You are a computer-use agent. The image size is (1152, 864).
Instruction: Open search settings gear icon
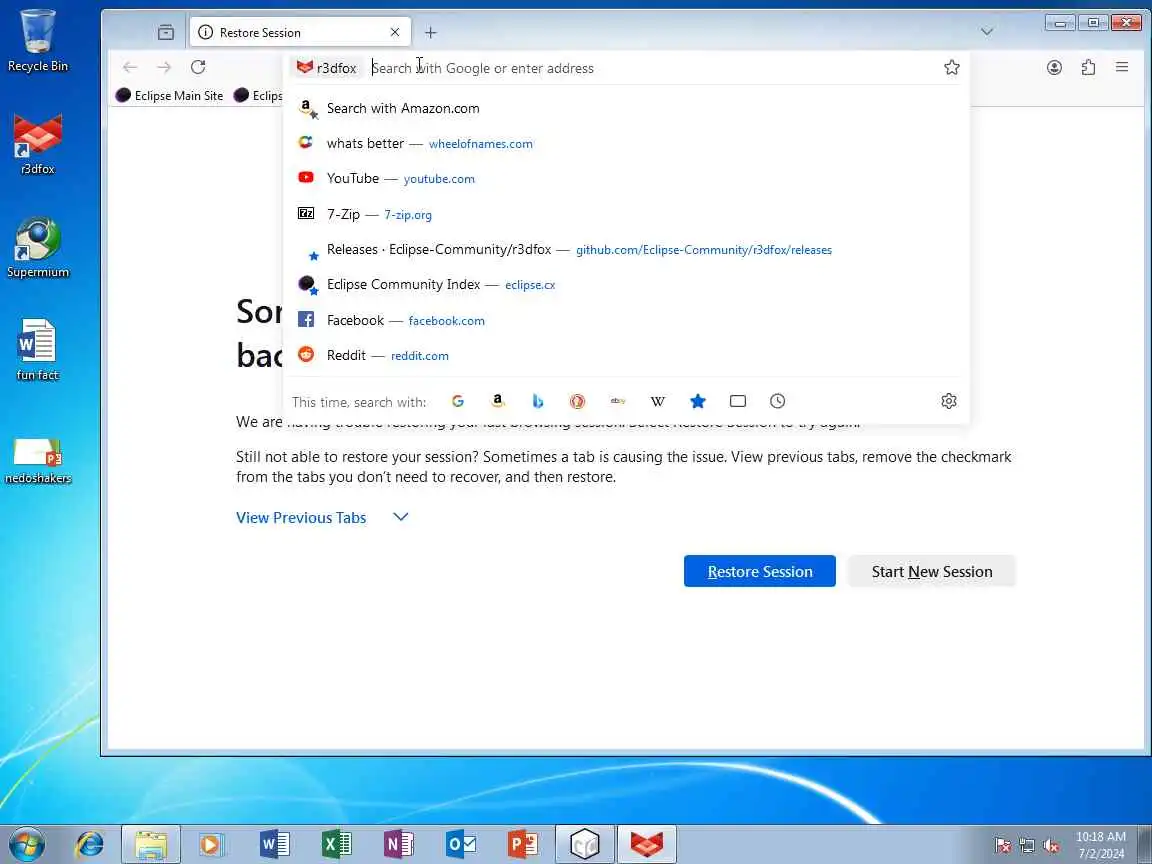[948, 401]
